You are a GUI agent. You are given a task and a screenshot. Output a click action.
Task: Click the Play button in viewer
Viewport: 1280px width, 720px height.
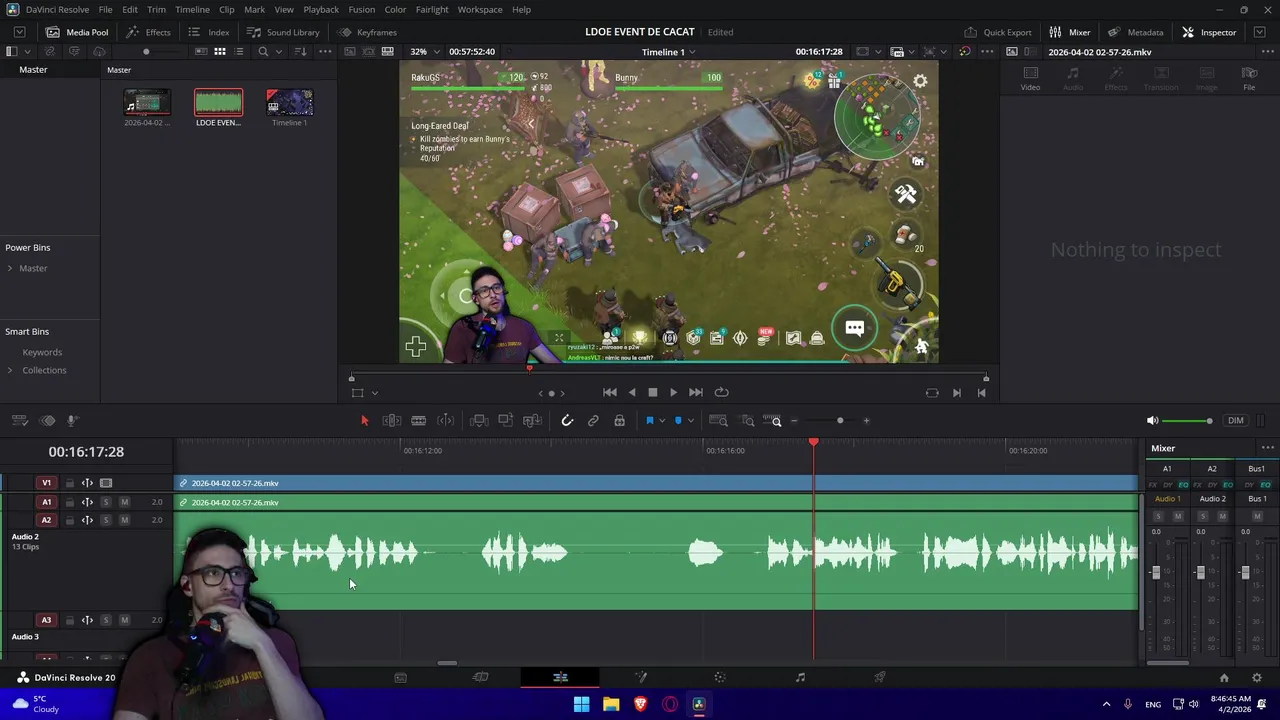click(673, 393)
